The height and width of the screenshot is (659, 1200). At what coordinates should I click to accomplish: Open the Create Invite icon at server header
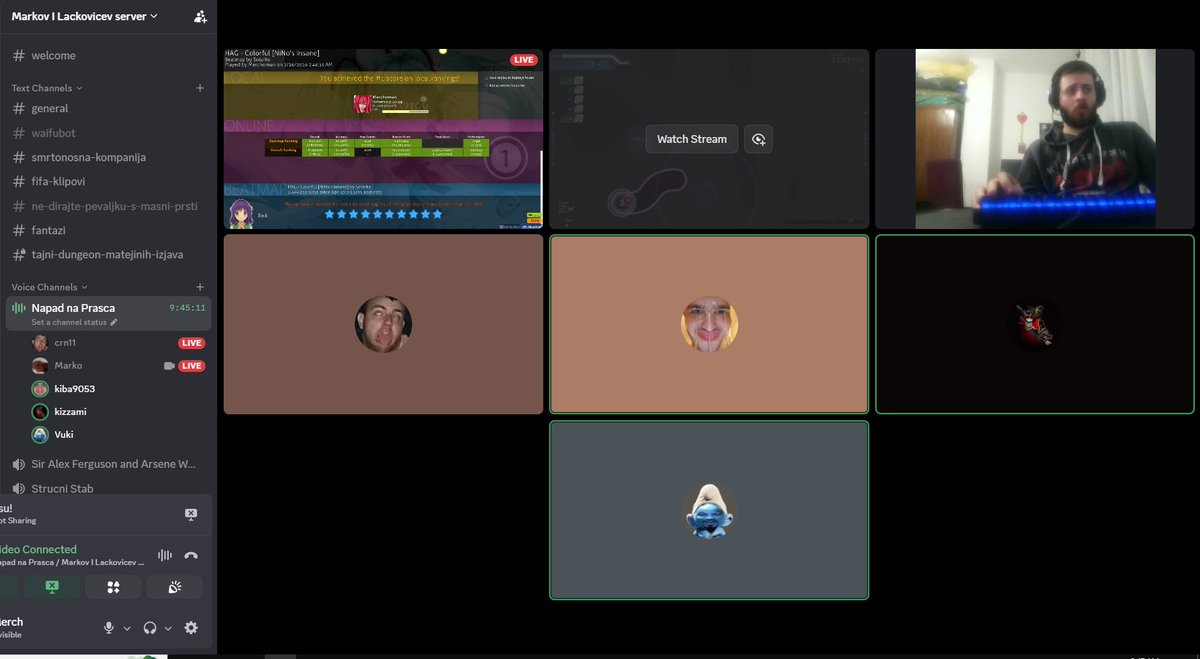[199, 17]
